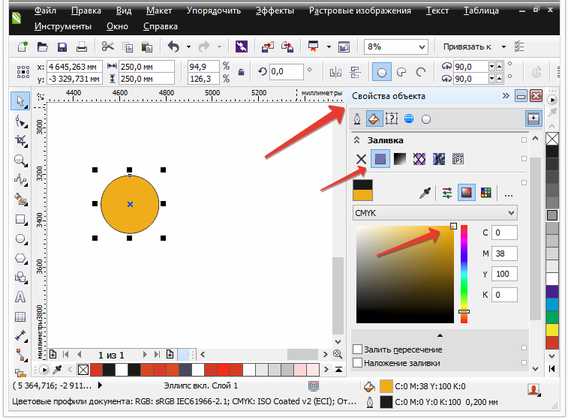Open the Инструменты menu
Screen dimensions: 568x420
click(x=63, y=26)
